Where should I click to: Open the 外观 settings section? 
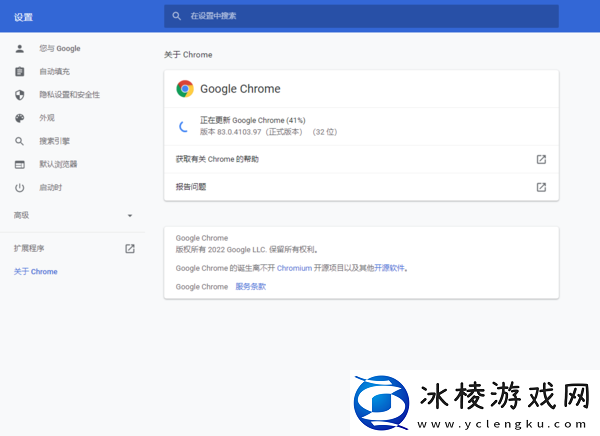[47, 118]
